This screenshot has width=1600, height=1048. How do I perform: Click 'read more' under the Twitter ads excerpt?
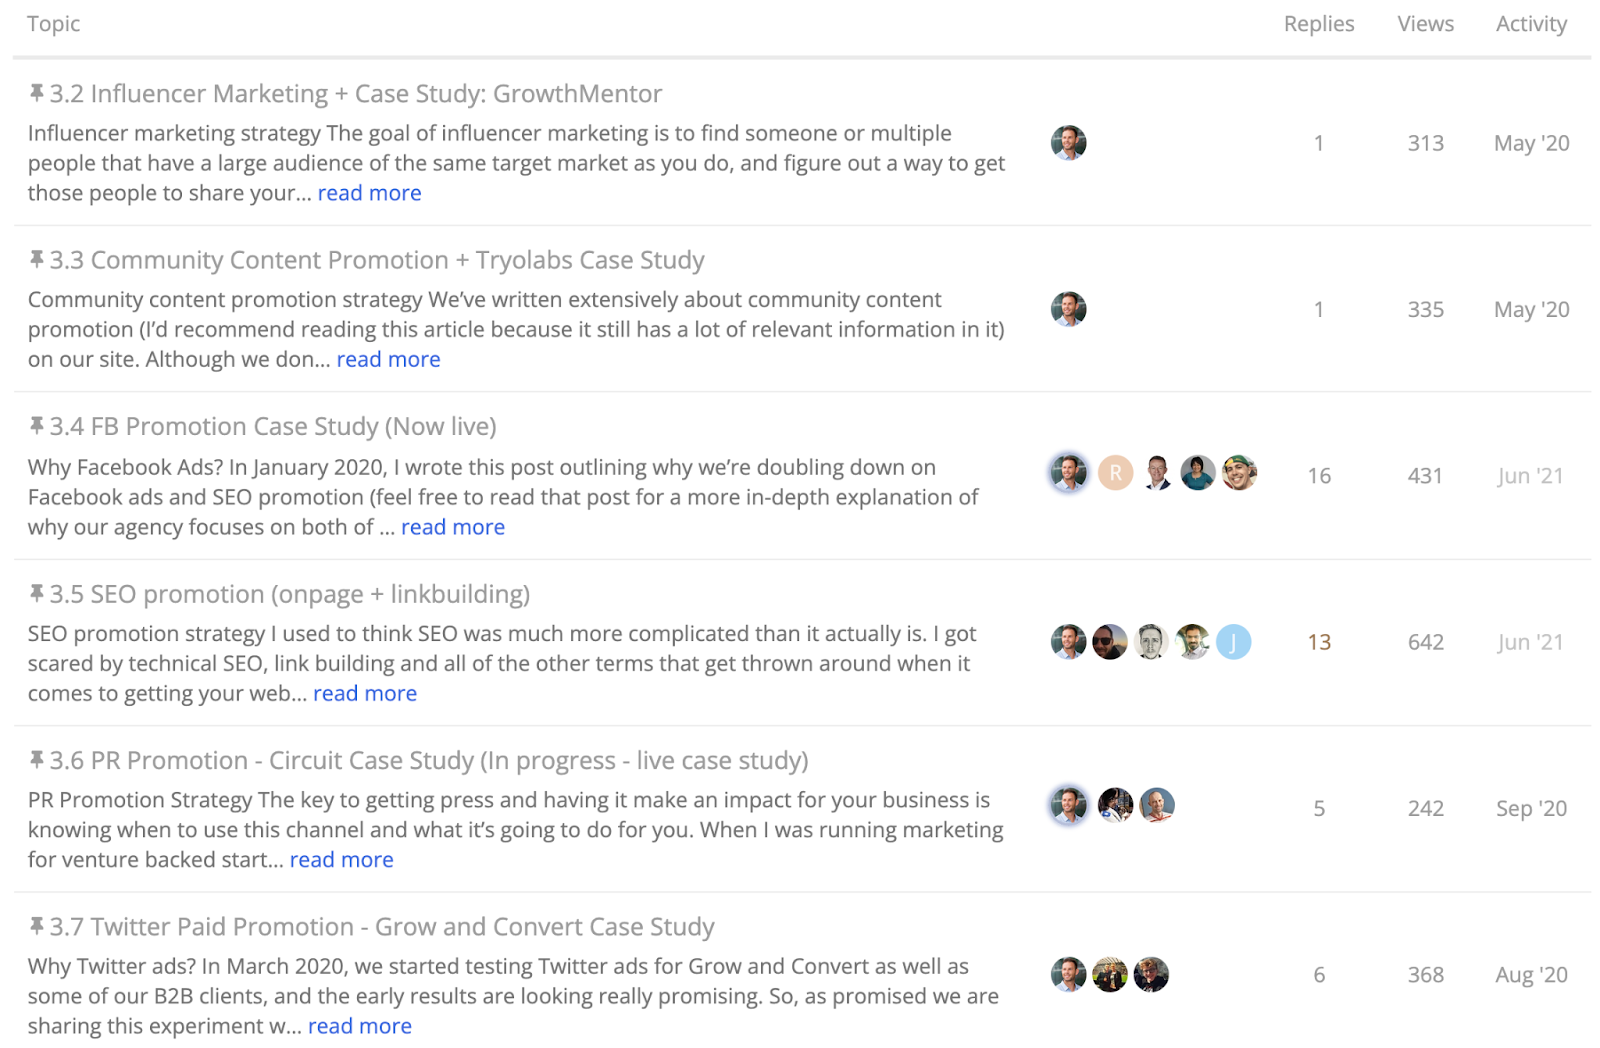360,1026
